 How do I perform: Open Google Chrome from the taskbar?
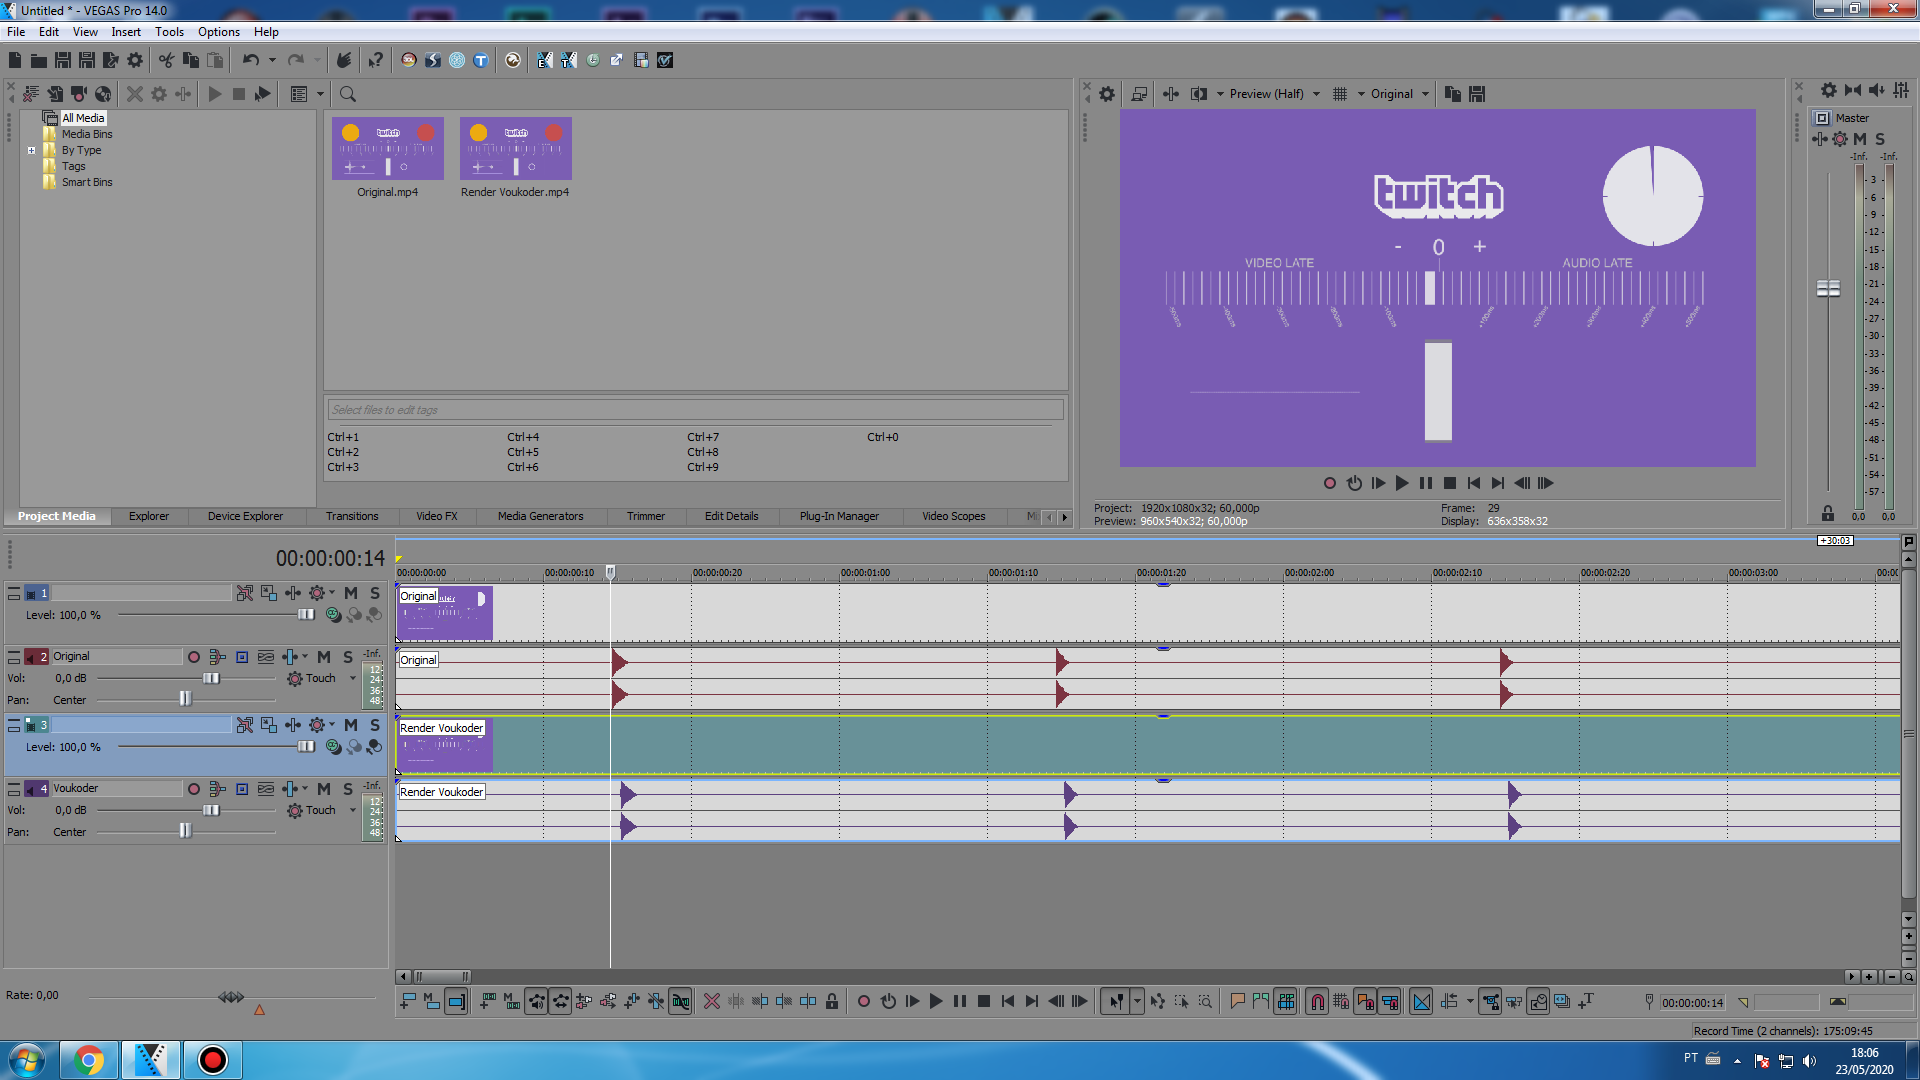[89, 1060]
